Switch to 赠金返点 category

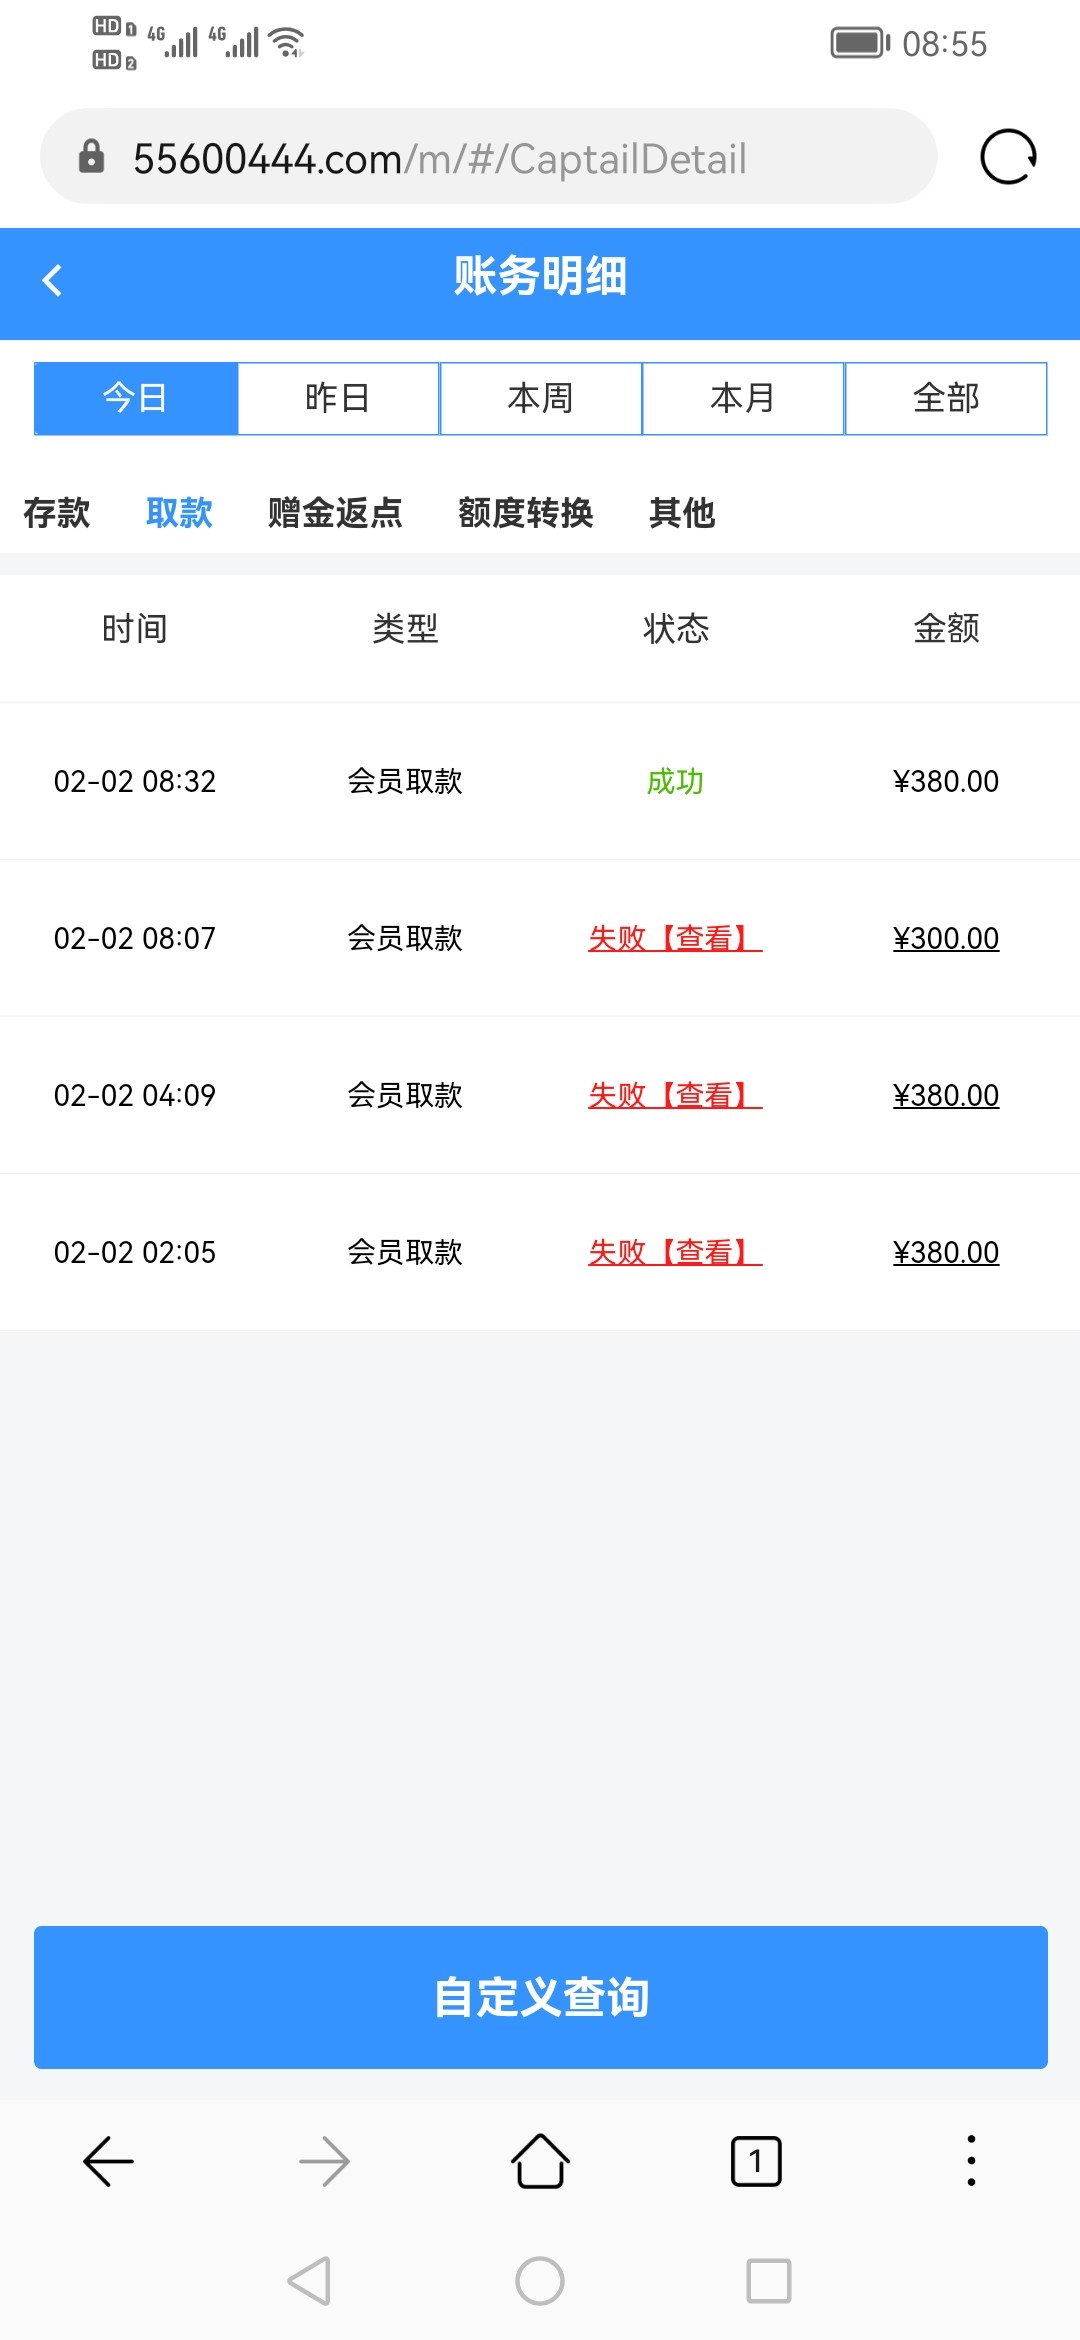click(335, 513)
